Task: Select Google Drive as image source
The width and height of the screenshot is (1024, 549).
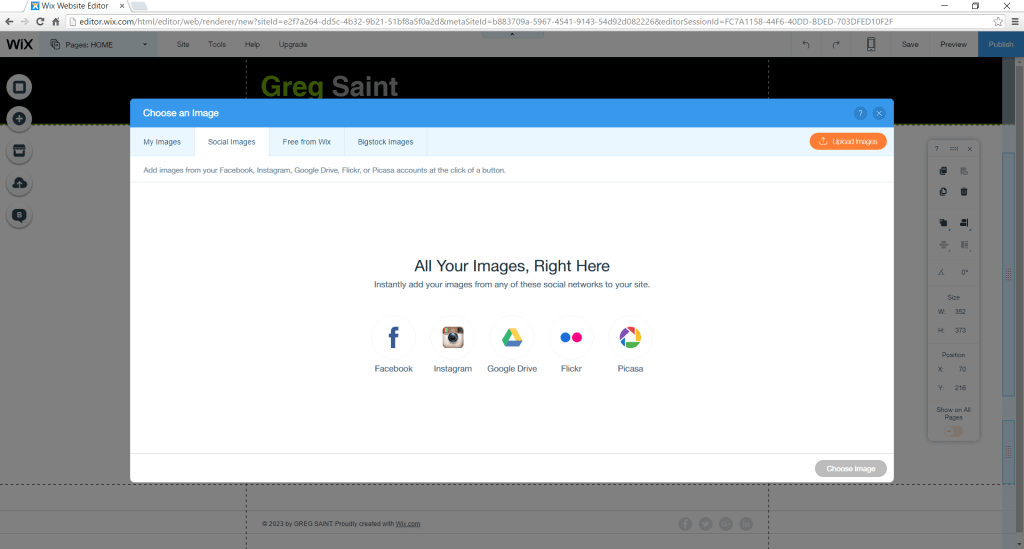Action: tap(512, 337)
